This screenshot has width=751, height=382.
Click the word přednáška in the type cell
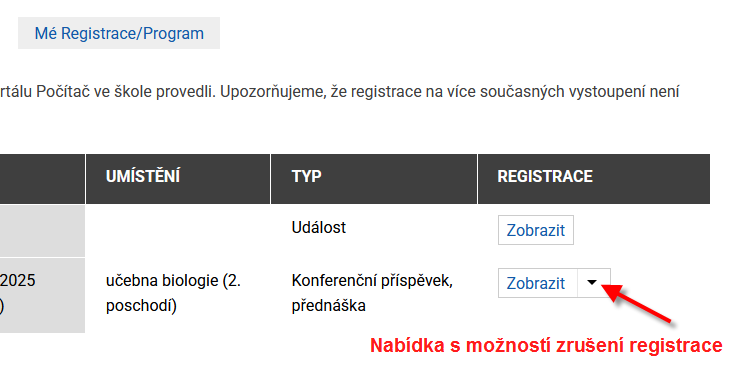(x=329, y=306)
